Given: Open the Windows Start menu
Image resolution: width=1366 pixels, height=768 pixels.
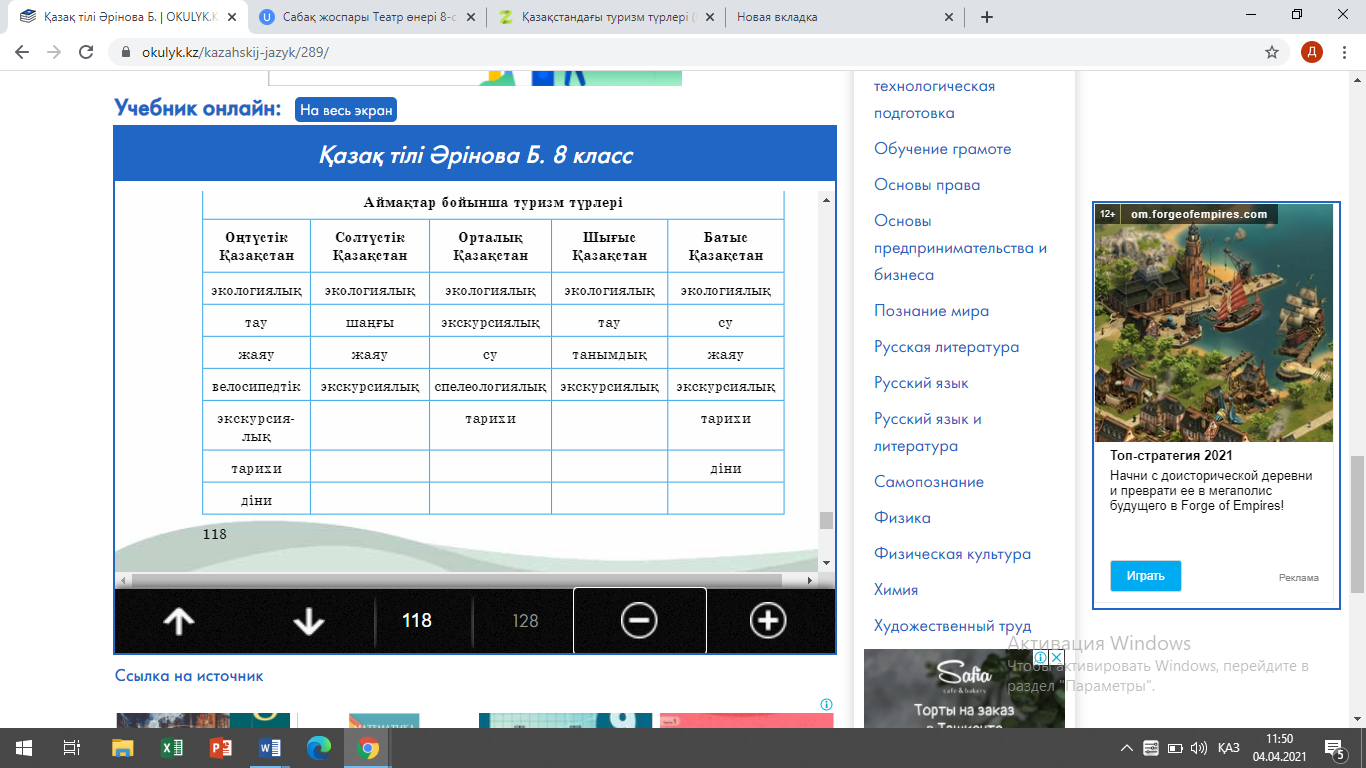Looking at the screenshot, I should 24,748.
